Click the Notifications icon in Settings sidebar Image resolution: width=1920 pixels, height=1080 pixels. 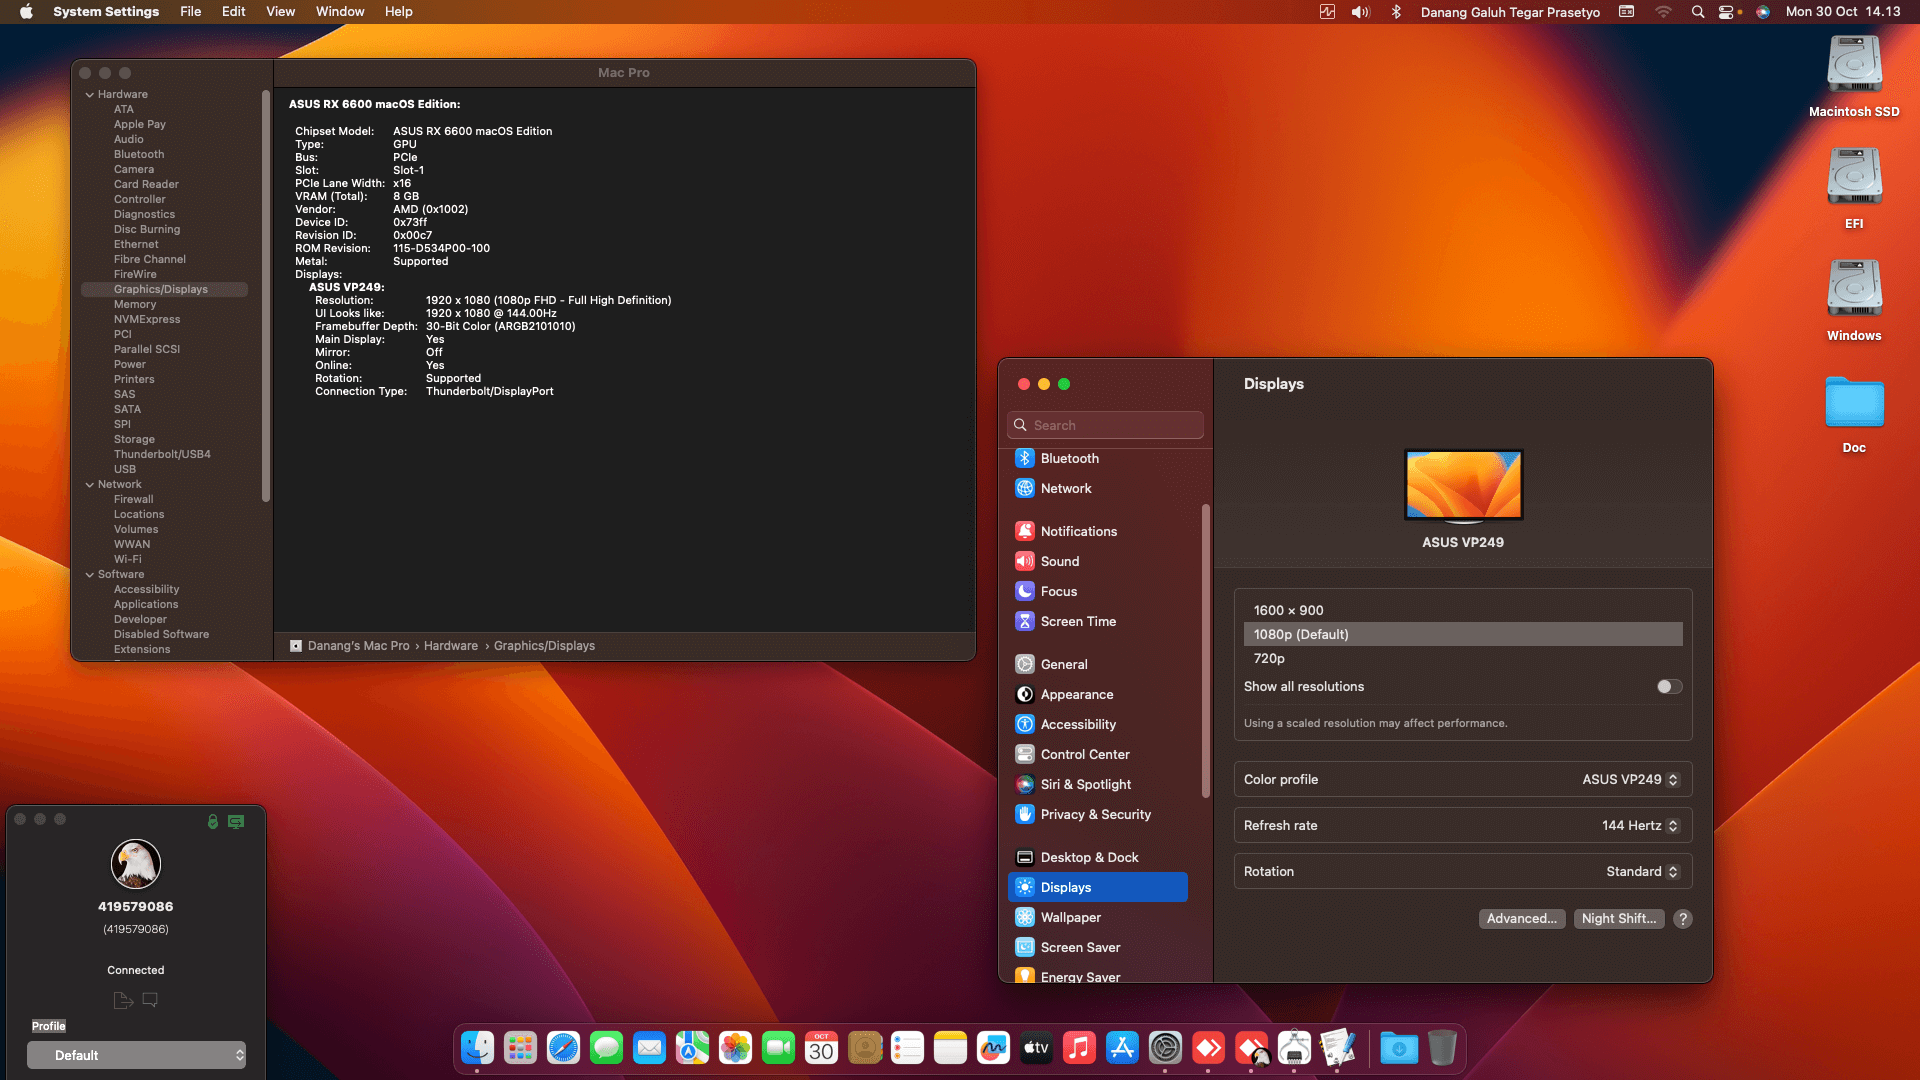tap(1025, 531)
